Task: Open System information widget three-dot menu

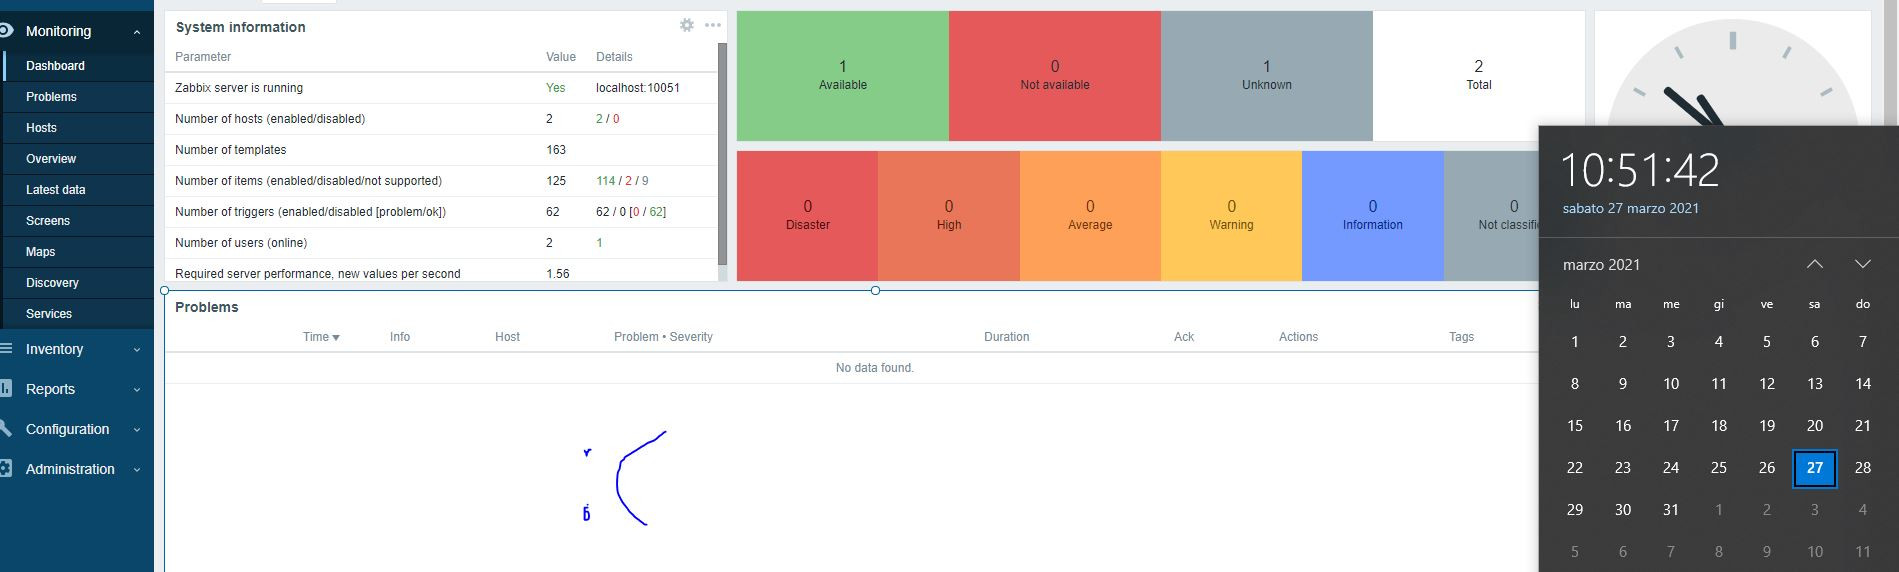Action: [x=713, y=26]
